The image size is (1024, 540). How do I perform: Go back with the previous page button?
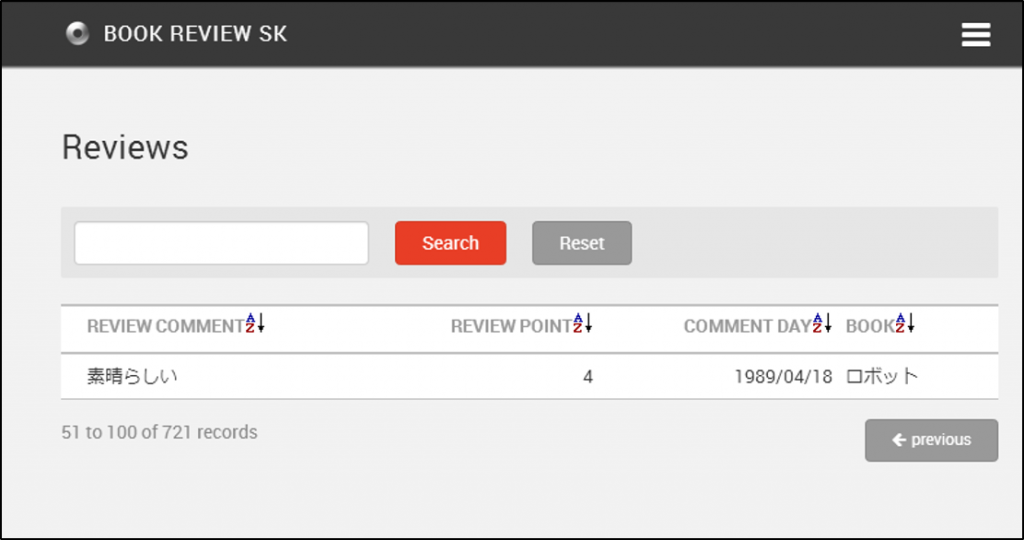[x=931, y=440]
